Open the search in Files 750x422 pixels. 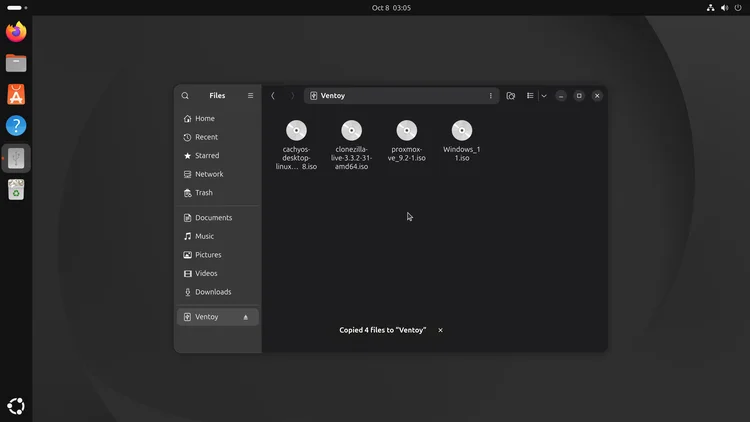[185, 96]
